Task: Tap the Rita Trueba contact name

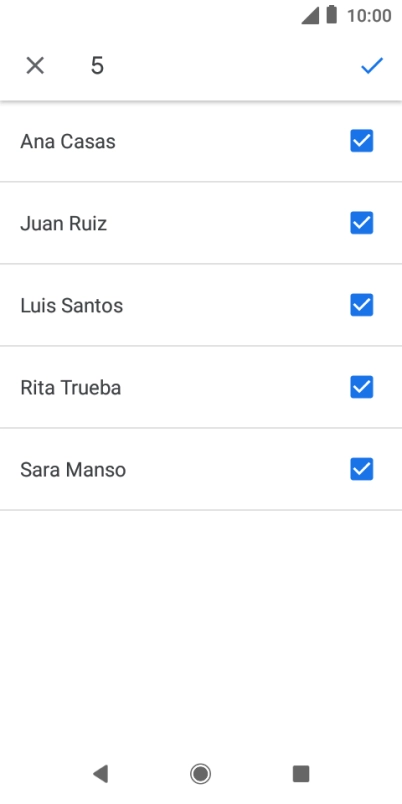Action: click(71, 388)
